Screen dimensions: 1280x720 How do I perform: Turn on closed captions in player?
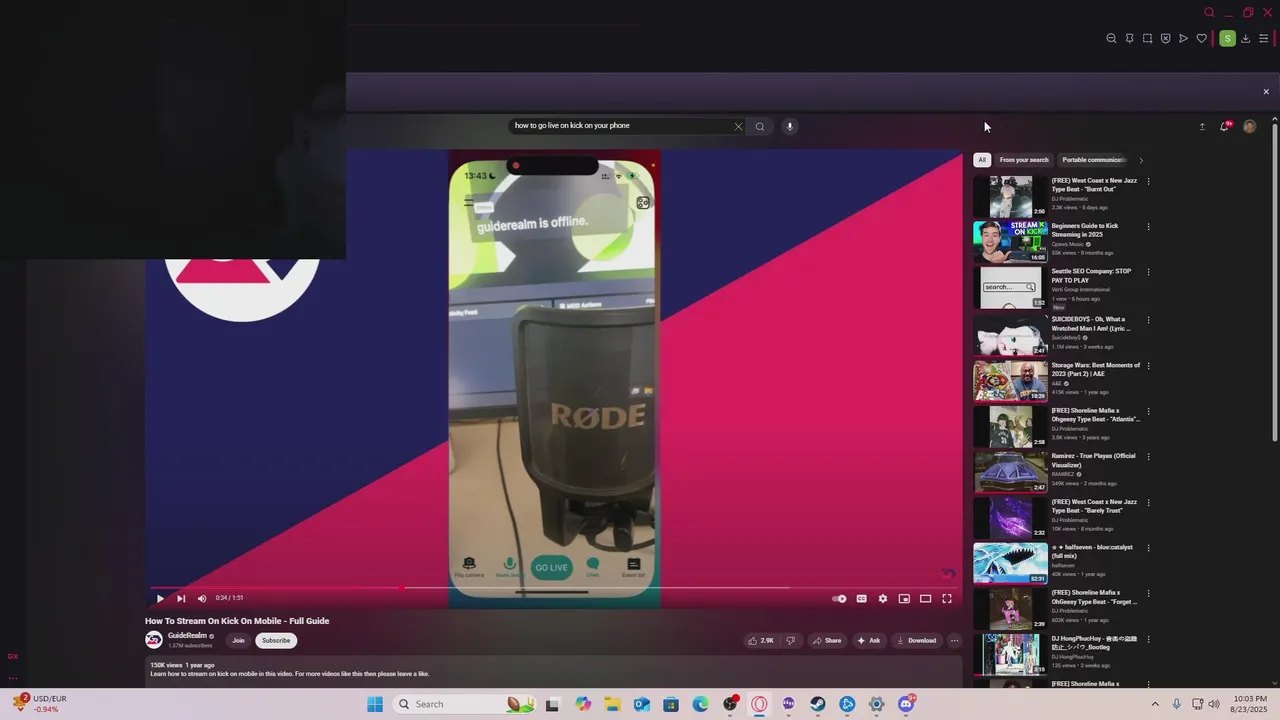[861, 599]
